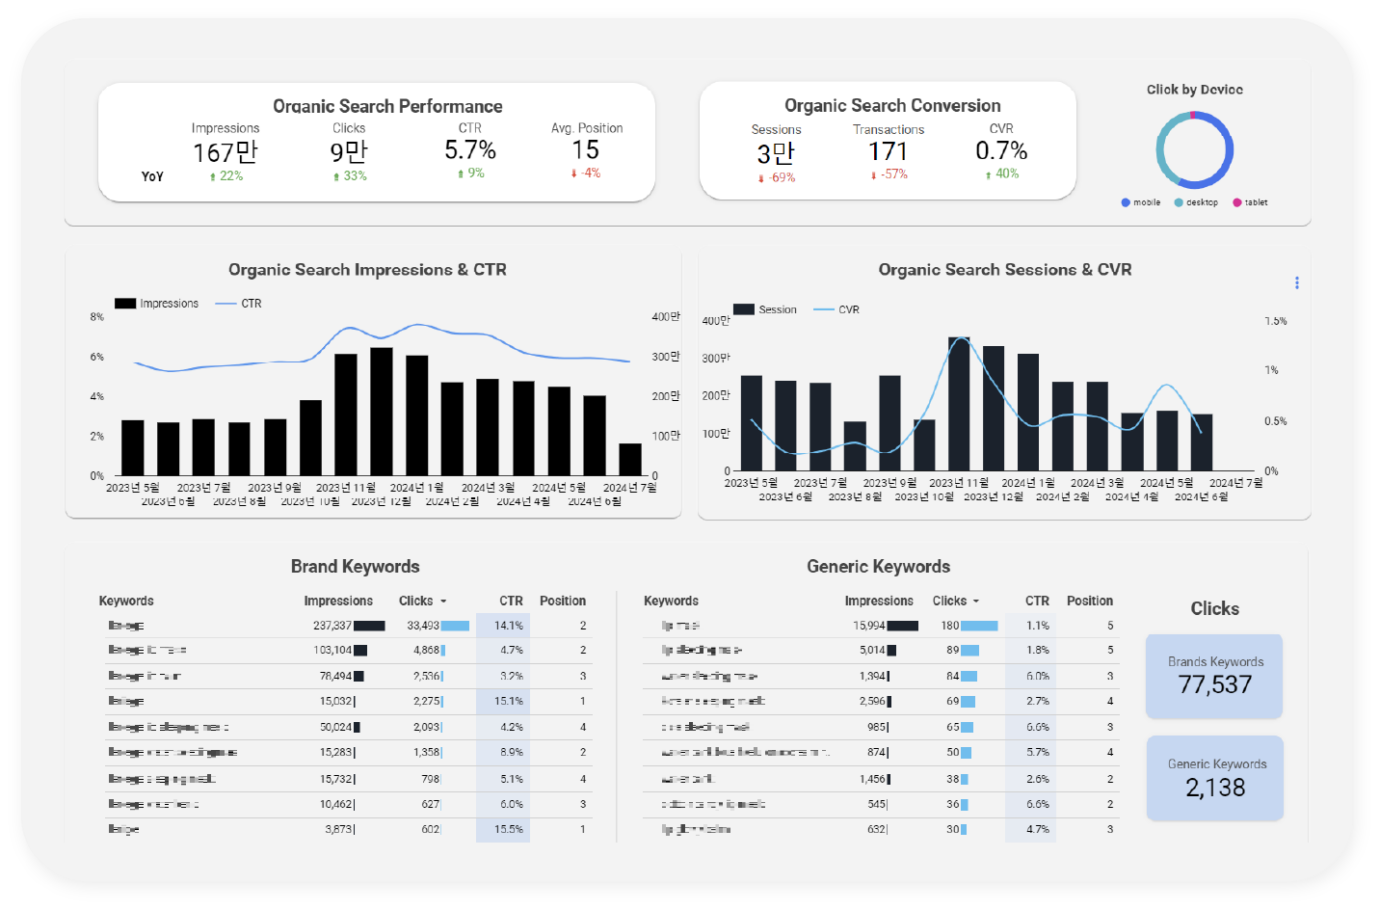Click the Click by Device donut chart
This screenshot has width=1380, height=910.
tap(1194, 150)
